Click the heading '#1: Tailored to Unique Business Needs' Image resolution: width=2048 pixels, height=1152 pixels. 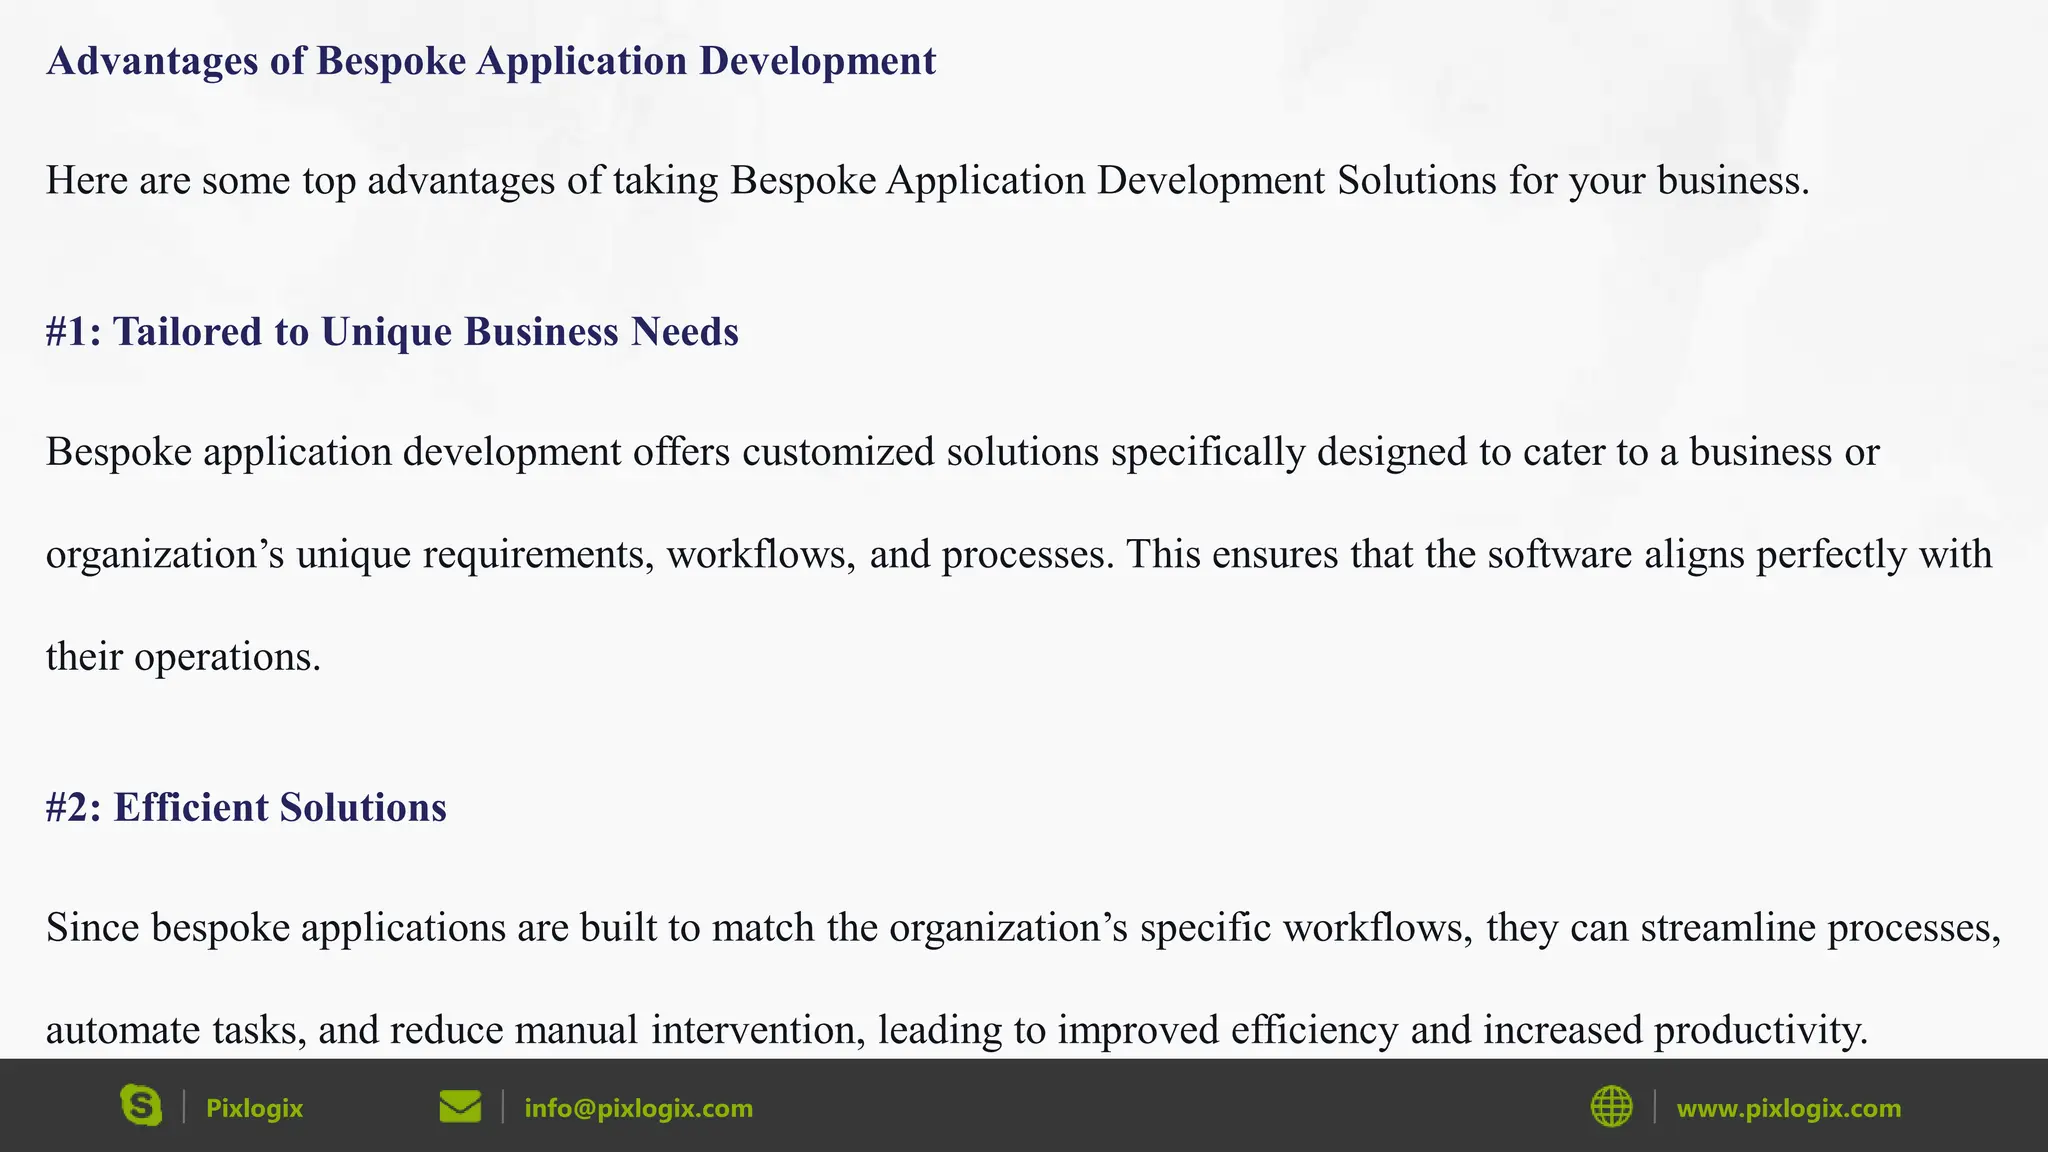392,332
